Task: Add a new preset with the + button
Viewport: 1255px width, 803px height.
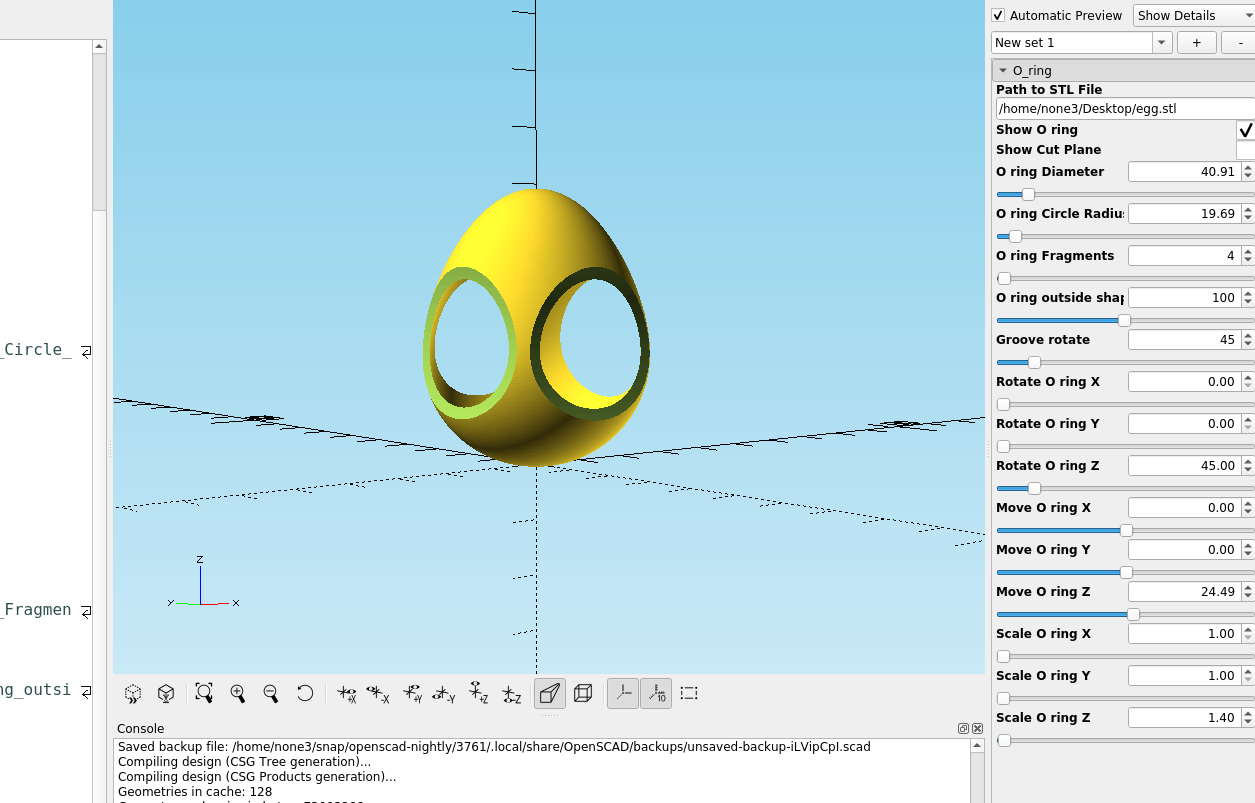Action: pos(1197,43)
